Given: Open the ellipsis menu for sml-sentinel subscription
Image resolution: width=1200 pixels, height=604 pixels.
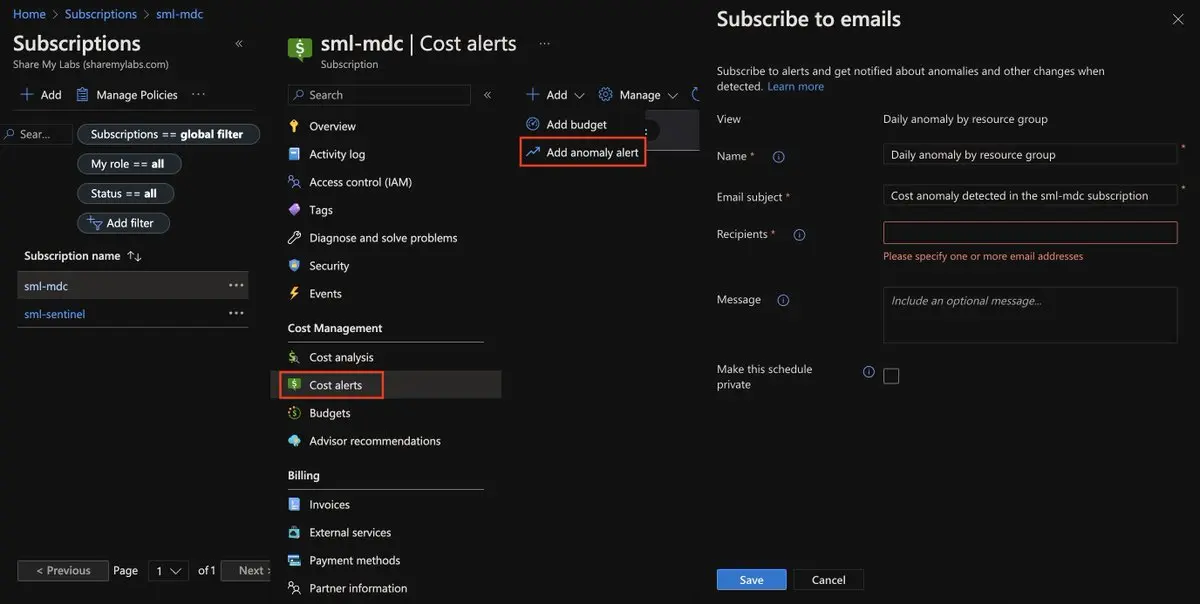Looking at the screenshot, I should 236,314.
